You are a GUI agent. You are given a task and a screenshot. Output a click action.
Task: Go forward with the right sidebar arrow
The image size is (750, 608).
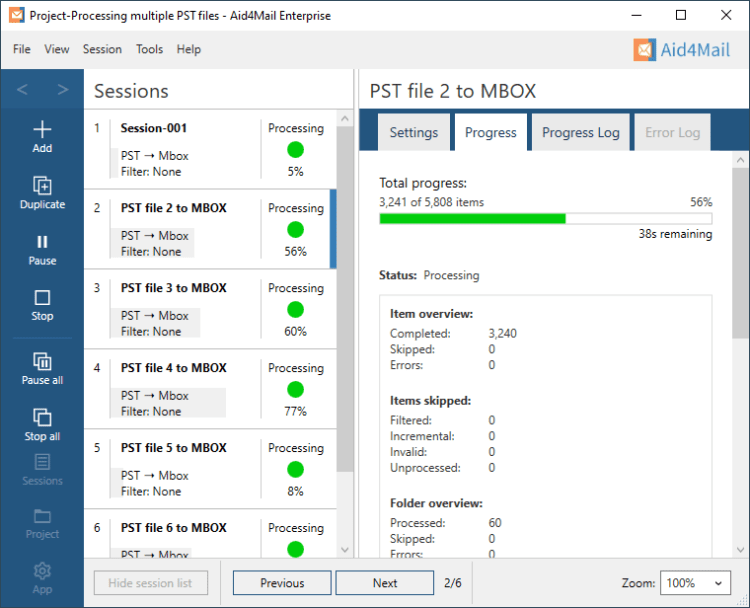pyautogui.click(x=63, y=89)
